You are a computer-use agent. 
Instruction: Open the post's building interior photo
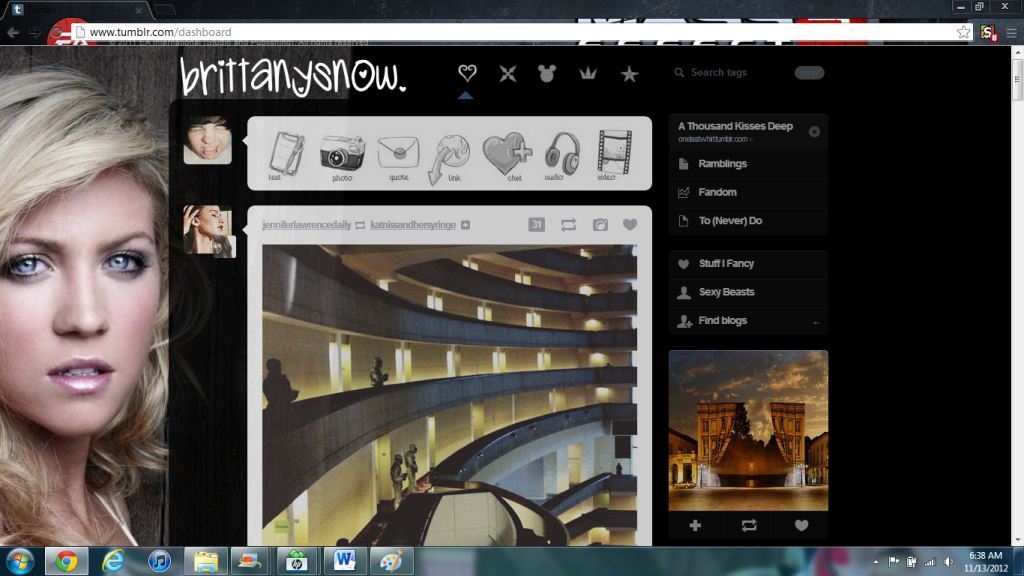(449, 395)
